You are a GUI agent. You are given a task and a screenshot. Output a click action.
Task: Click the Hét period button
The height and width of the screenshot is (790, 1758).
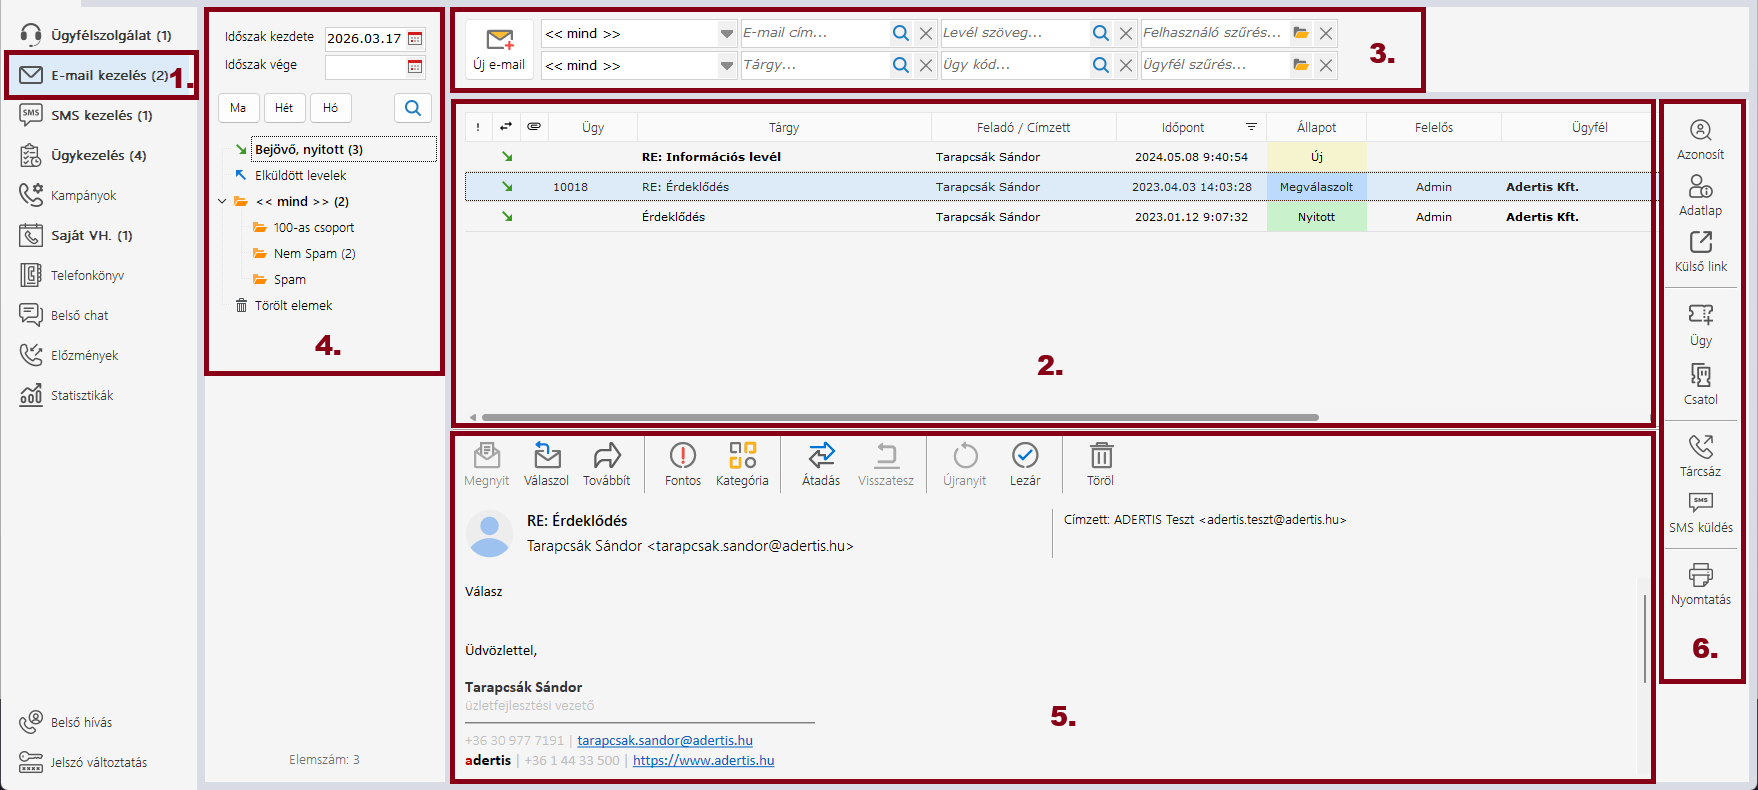(x=284, y=108)
